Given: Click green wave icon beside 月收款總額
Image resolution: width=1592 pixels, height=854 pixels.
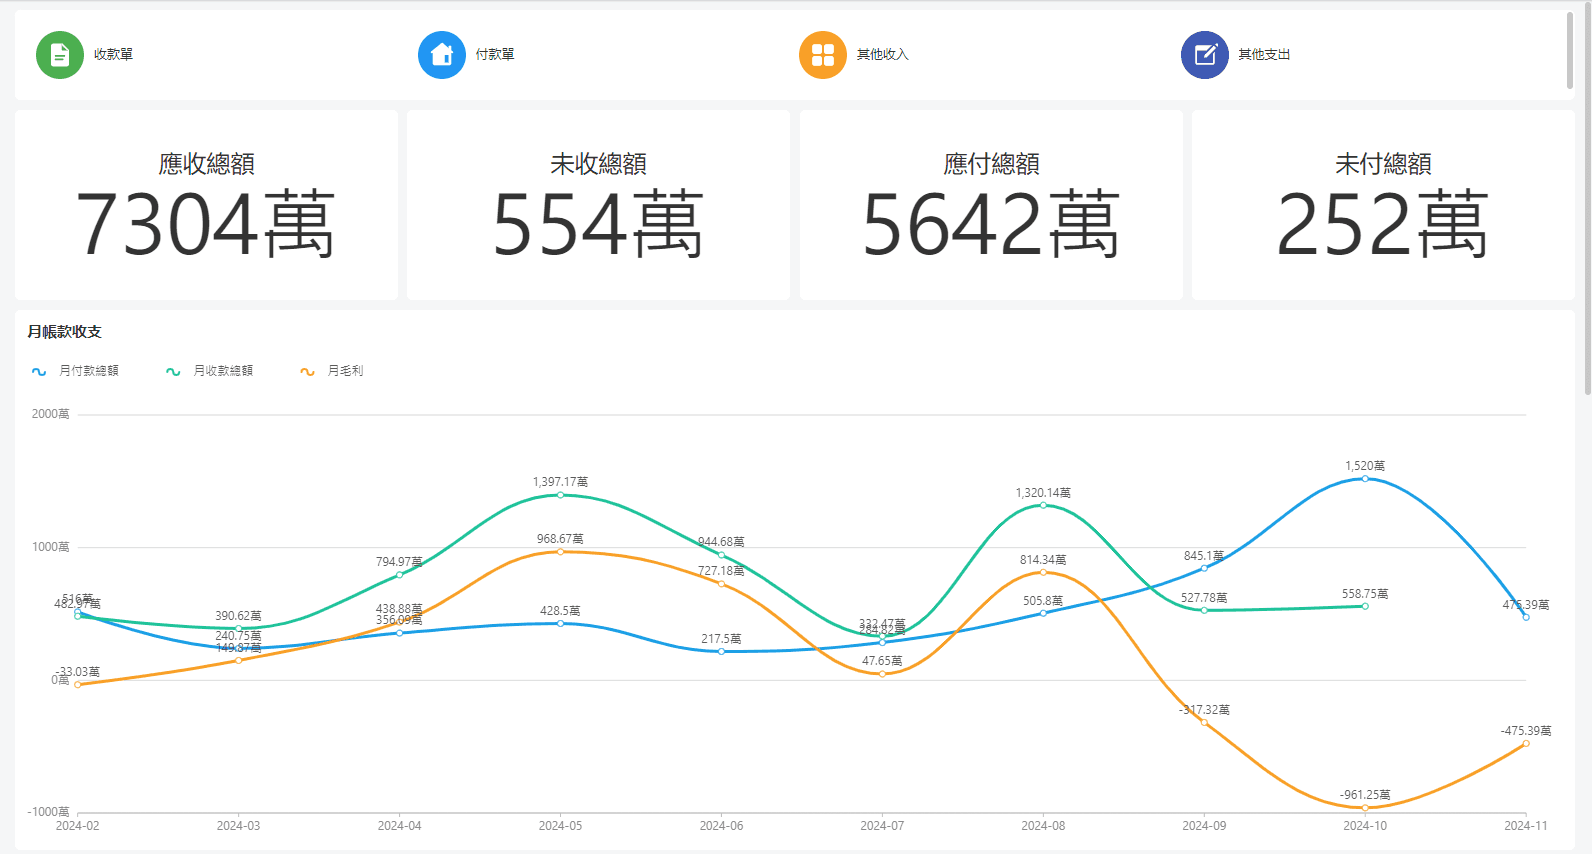Looking at the screenshot, I should point(173,371).
